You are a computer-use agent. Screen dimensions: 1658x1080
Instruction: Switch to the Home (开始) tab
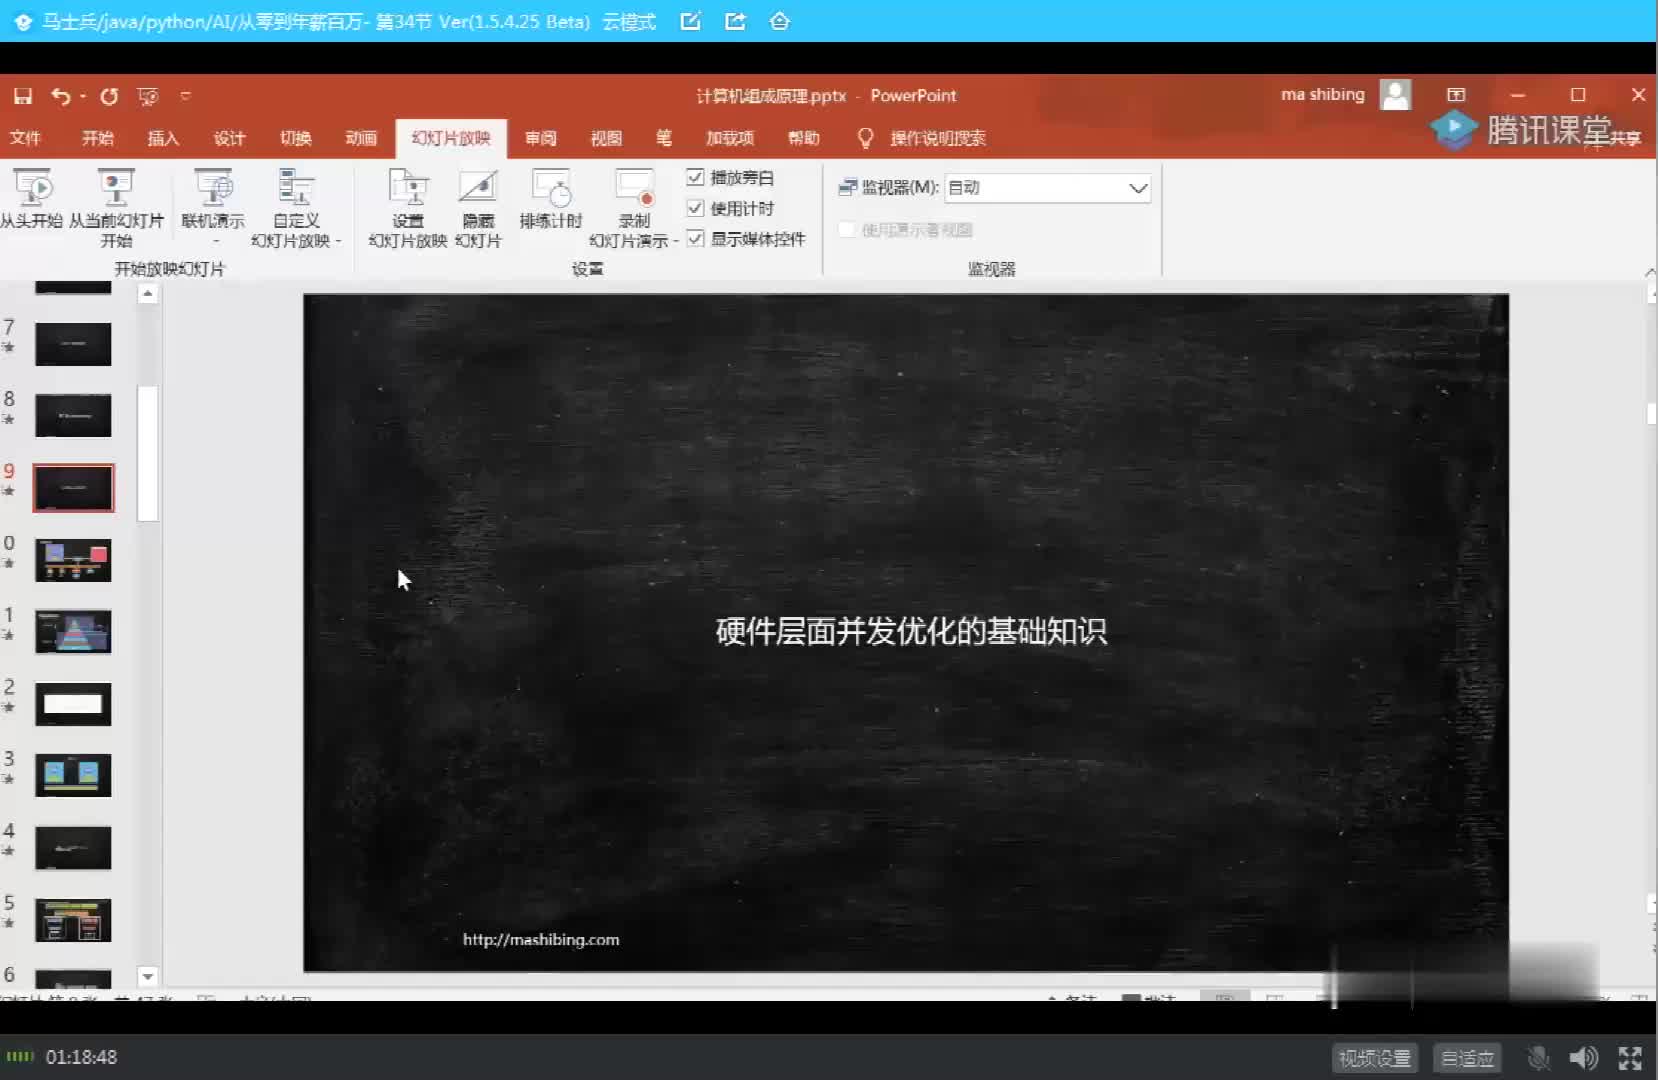pos(98,138)
